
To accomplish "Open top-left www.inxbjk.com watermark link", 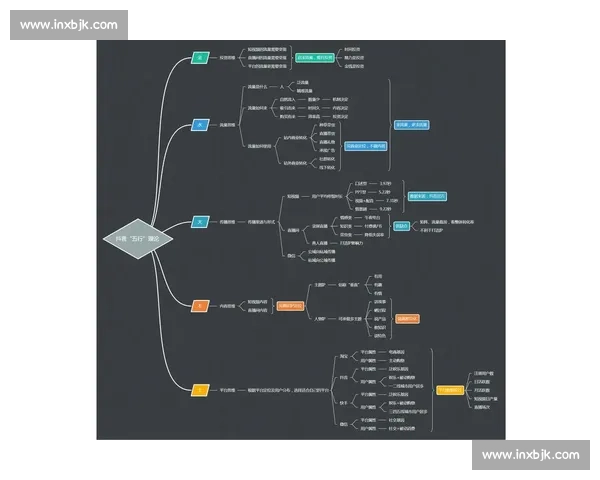I will [68, 24].
